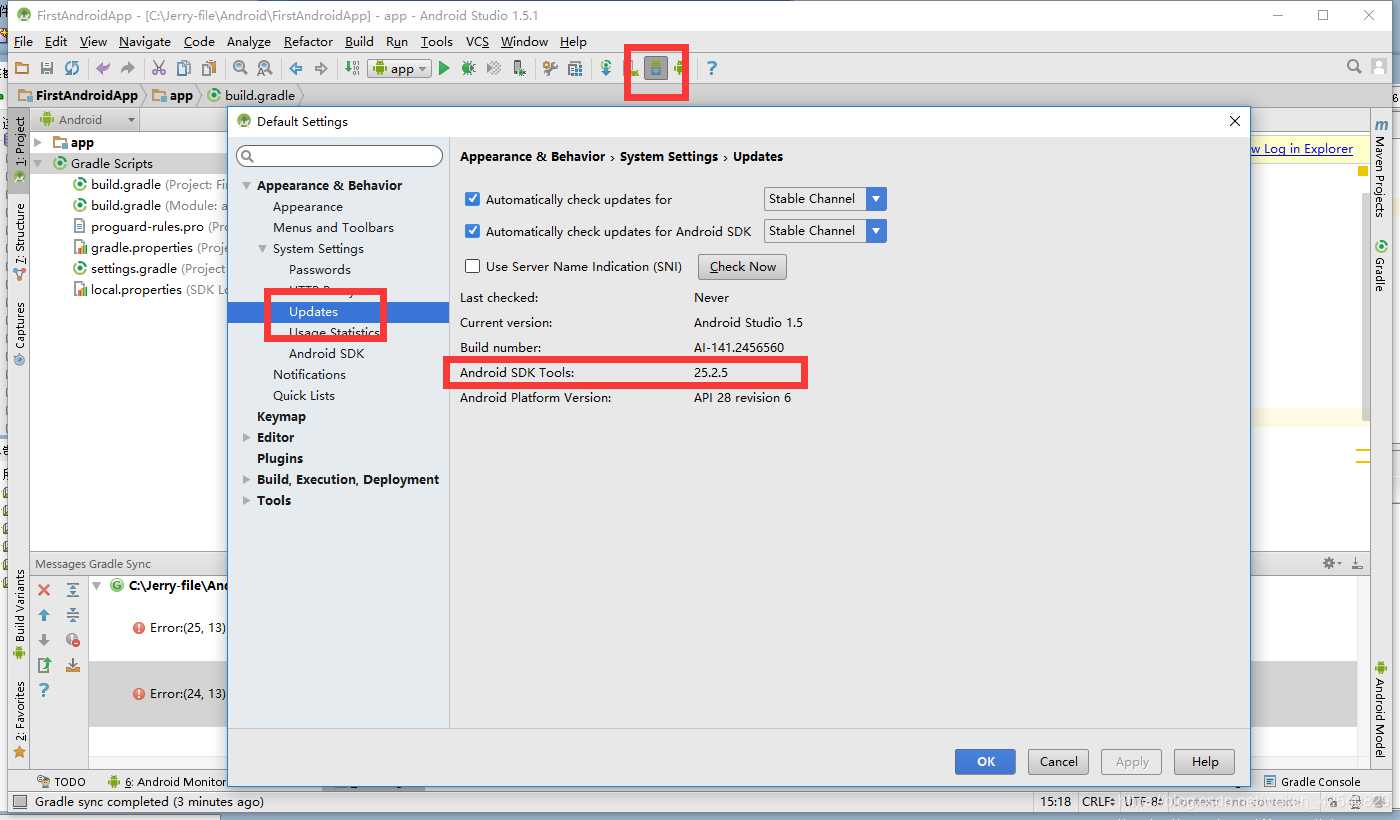Open the updates Stable Channel dropdown
The height and width of the screenshot is (820, 1400).
point(825,199)
